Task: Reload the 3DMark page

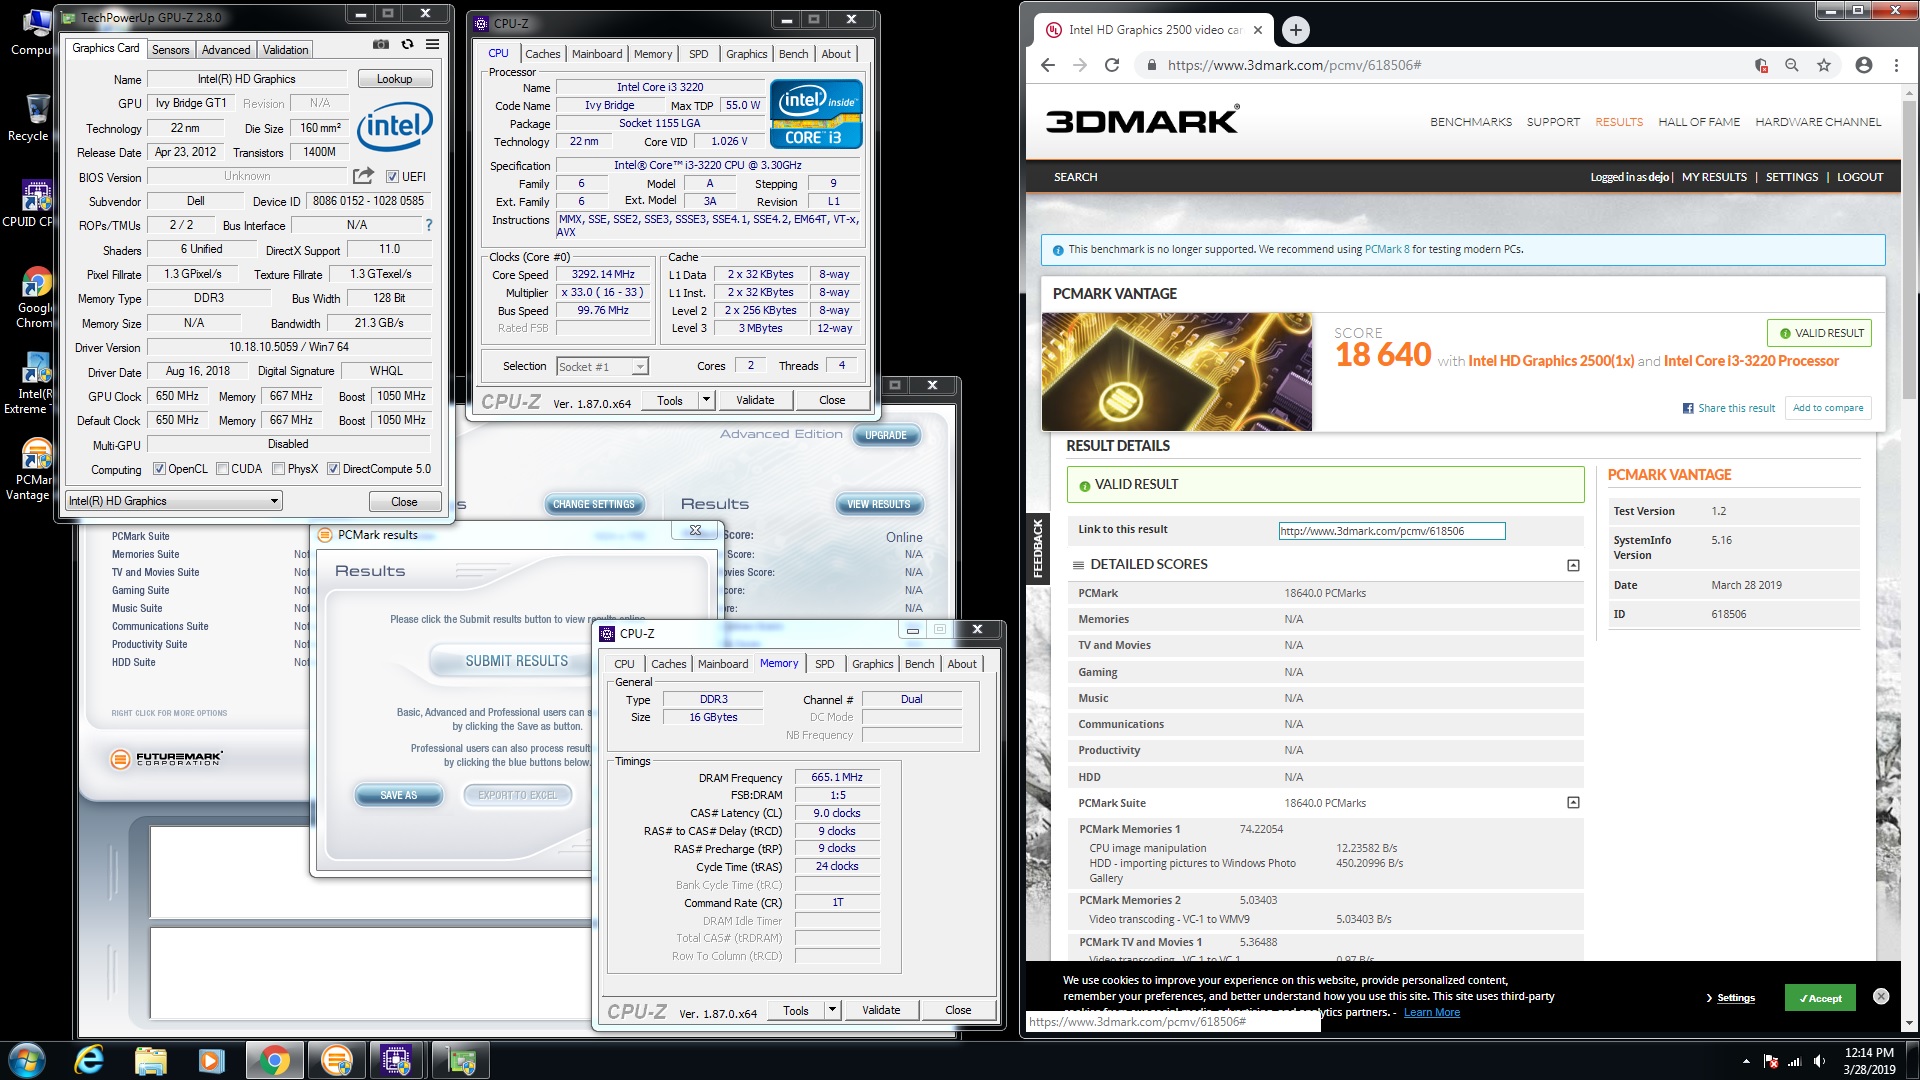Action: coord(1112,65)
